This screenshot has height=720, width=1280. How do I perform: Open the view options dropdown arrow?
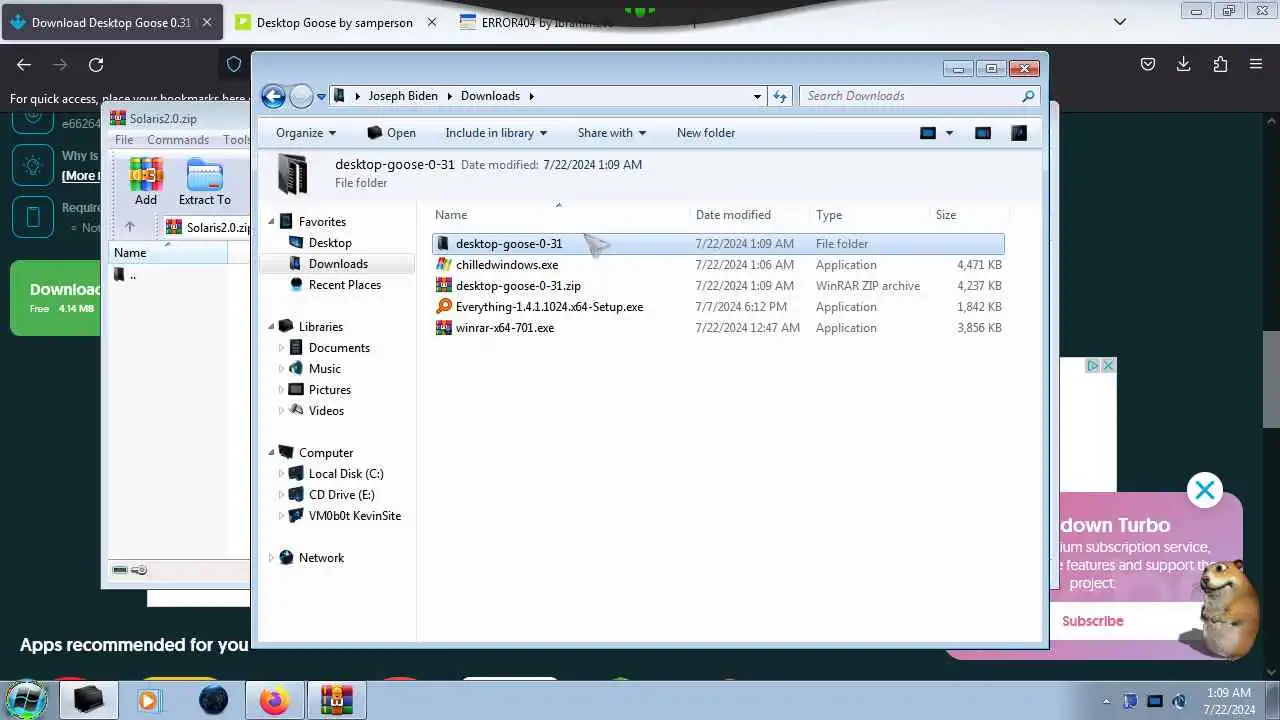click(x=949, y=133)
